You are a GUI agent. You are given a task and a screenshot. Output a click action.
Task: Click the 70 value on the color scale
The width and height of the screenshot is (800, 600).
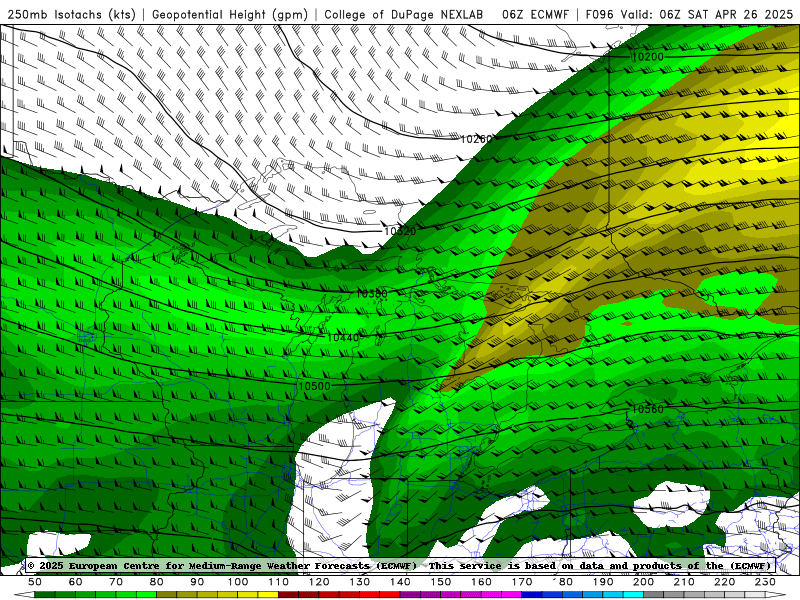point(116,582)
